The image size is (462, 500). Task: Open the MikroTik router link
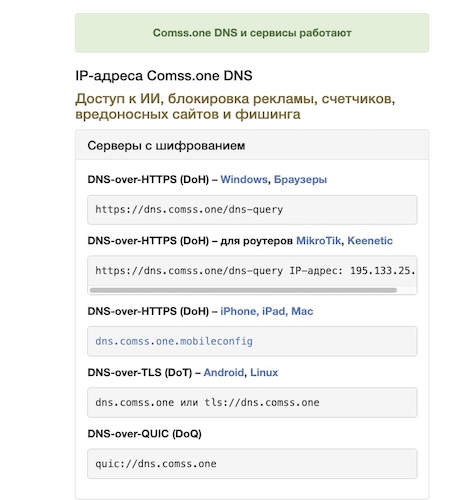click(319, 241)
